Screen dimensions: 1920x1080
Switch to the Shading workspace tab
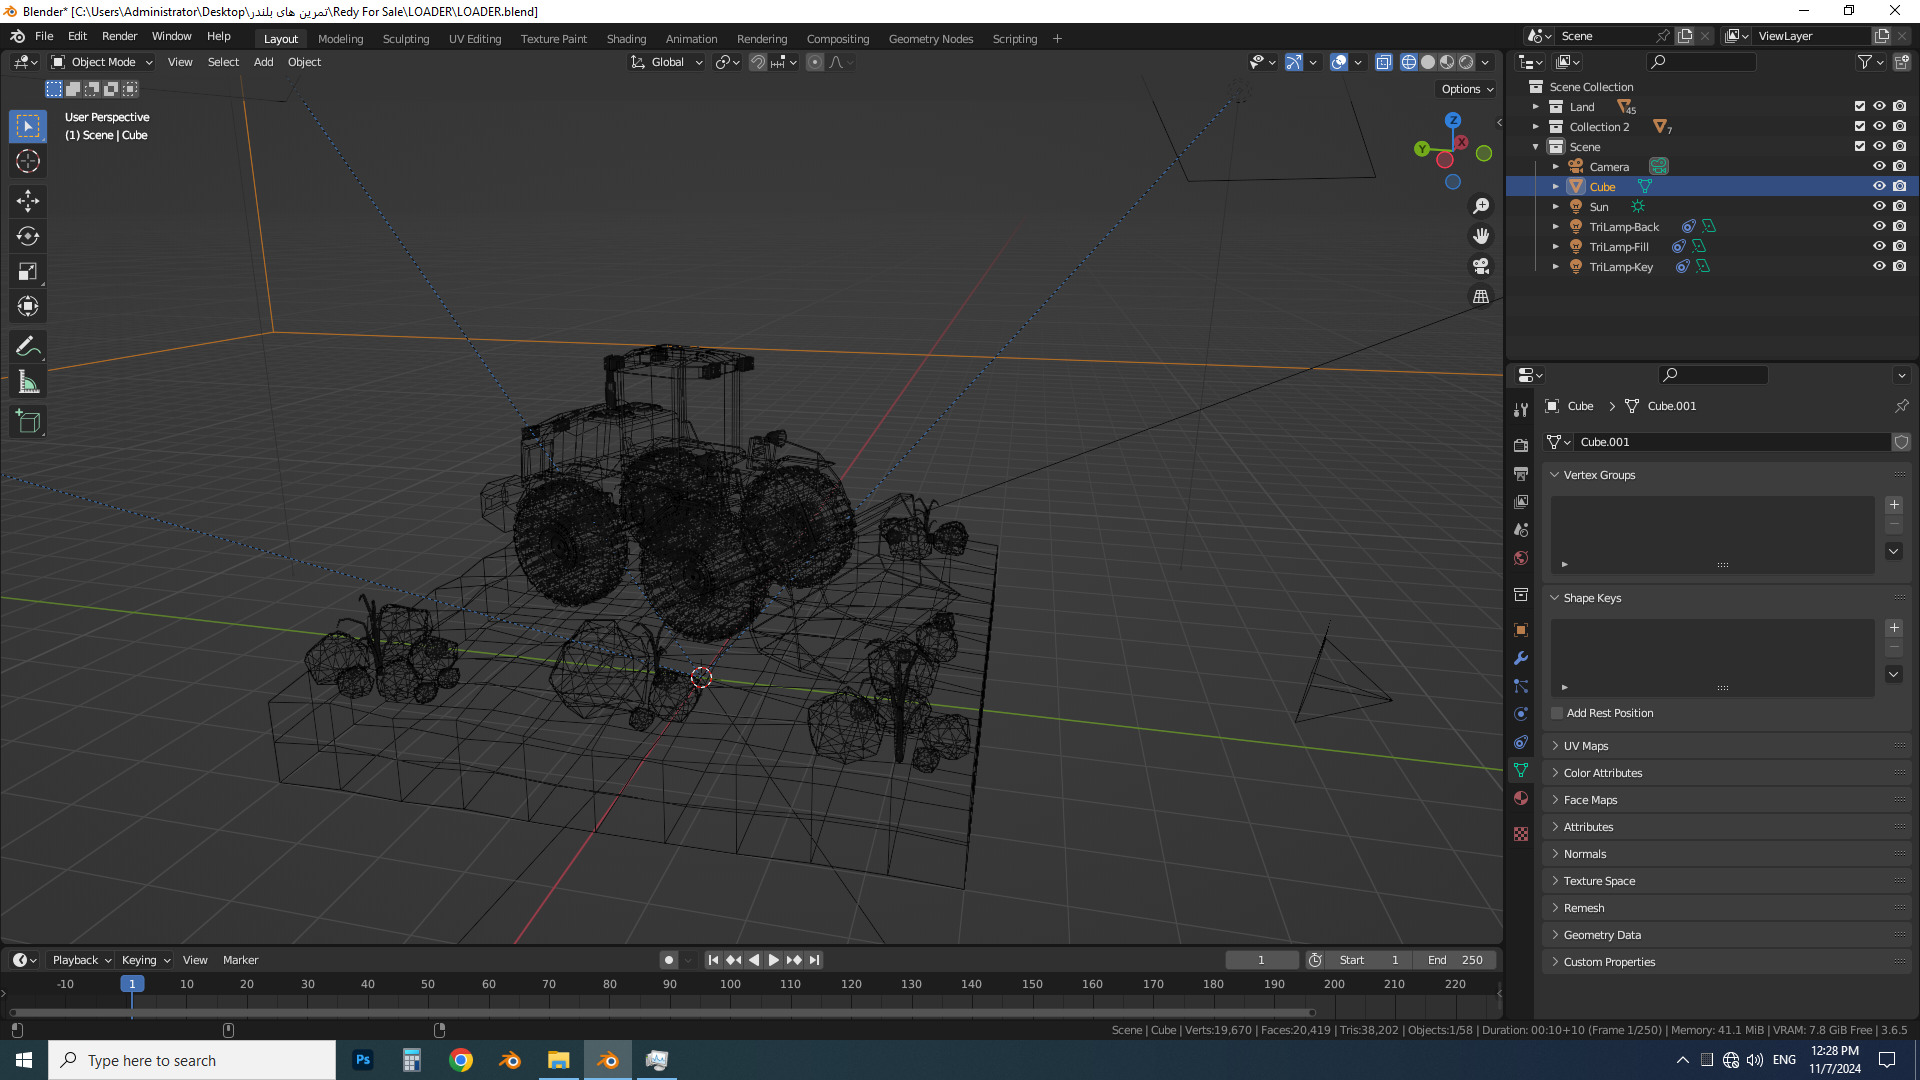(626, 39)
